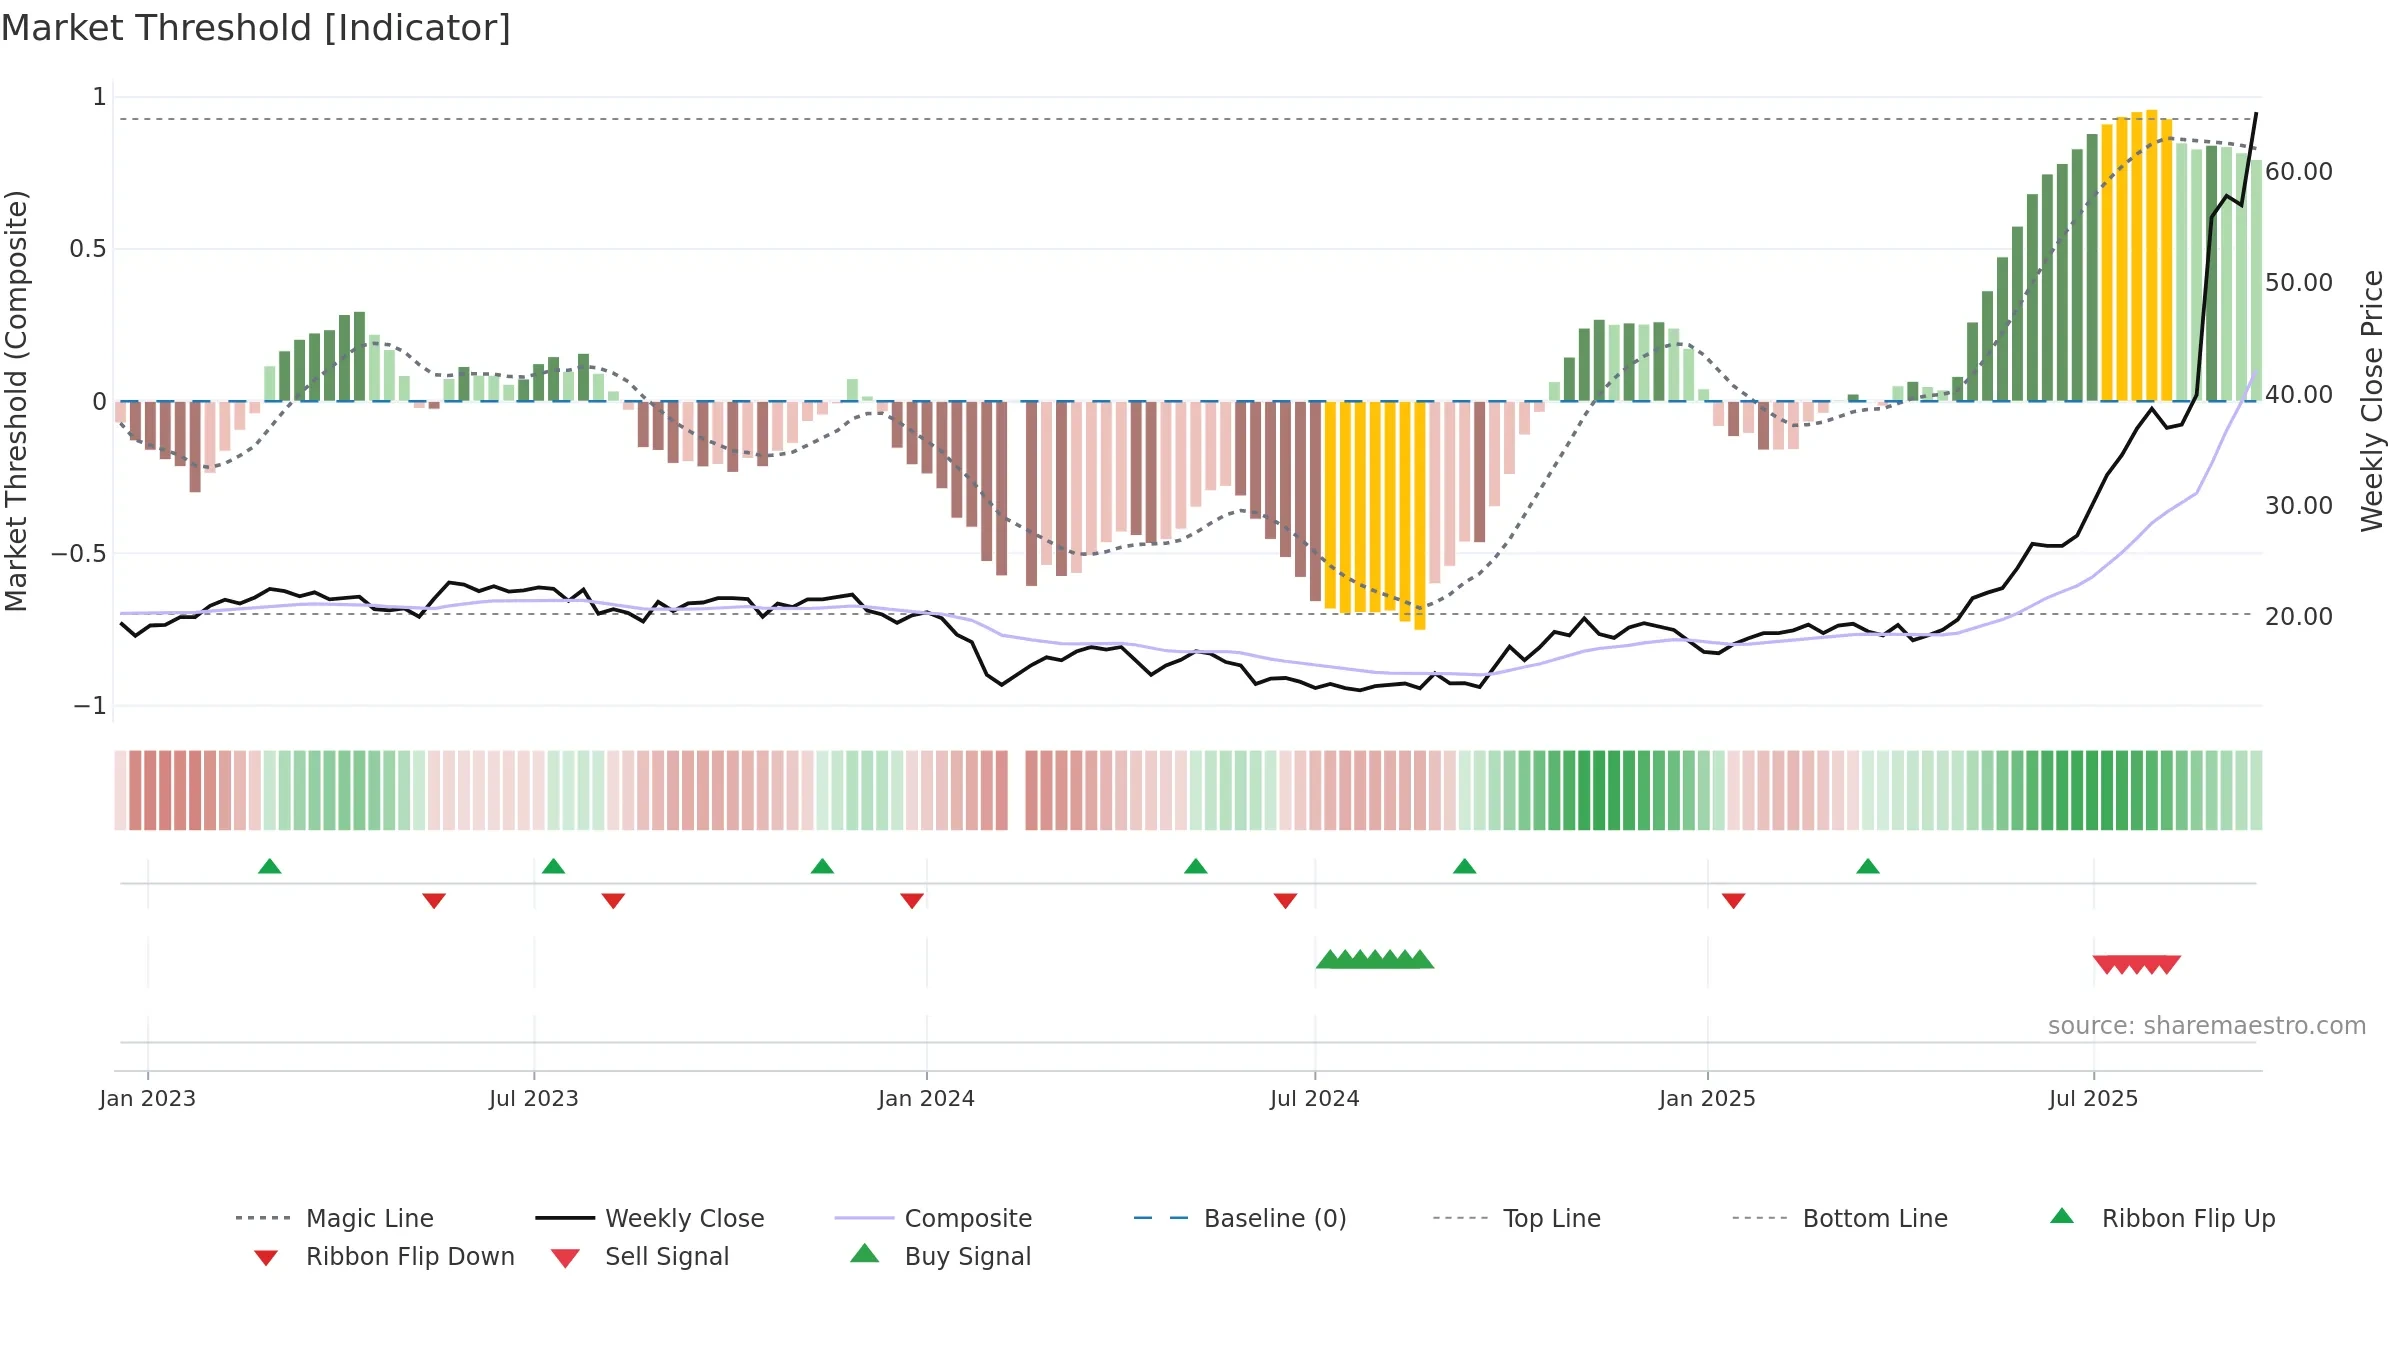This screenshot has width=2400, height=1350.
Task: Click the 0.5 tick on the left axis
Action: (88, 249)
